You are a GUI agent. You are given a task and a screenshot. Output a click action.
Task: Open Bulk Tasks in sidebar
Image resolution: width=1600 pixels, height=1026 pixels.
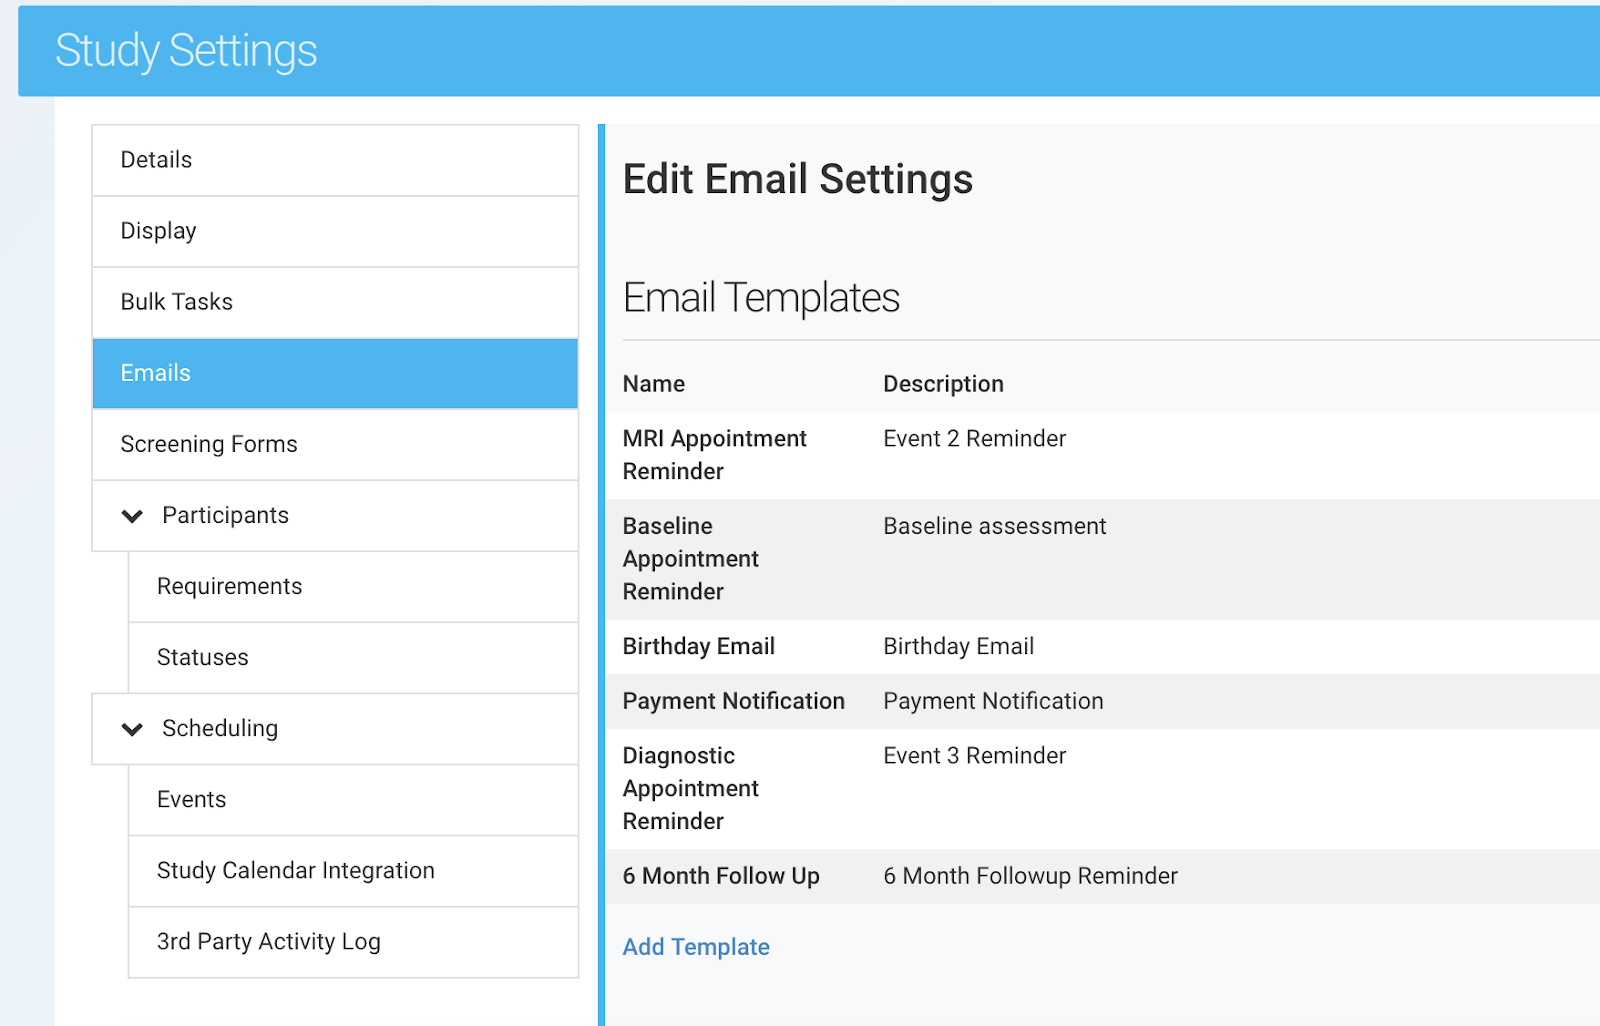(176, 302)
